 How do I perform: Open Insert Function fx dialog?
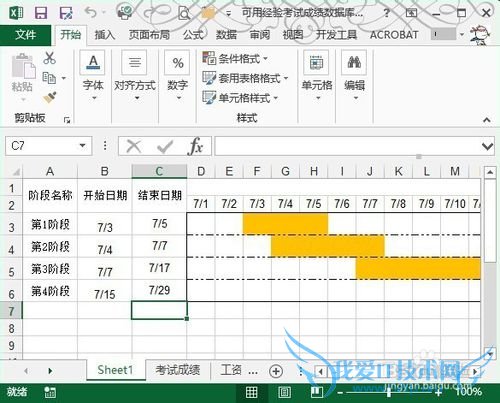coord(195,146)
